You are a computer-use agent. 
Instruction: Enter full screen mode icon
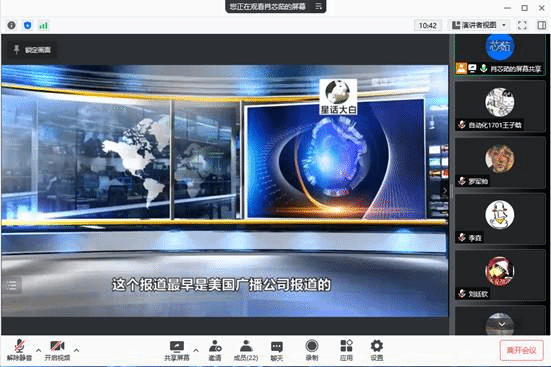pos(522,25)
